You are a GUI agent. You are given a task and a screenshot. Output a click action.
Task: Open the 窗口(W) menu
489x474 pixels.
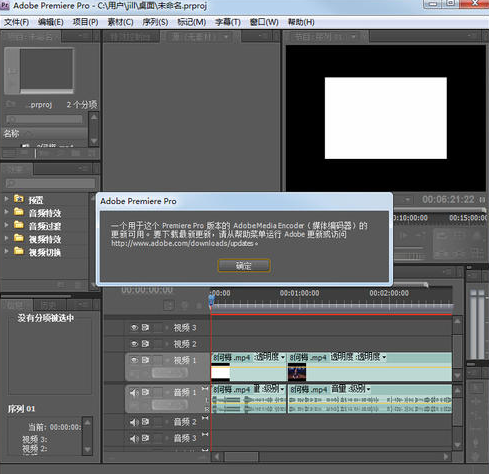(264, 22)
